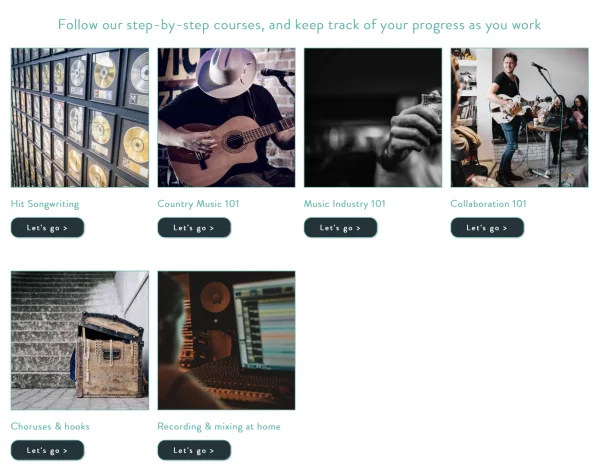Click Let's go under Choruses & hooks

tap(47, 450)
